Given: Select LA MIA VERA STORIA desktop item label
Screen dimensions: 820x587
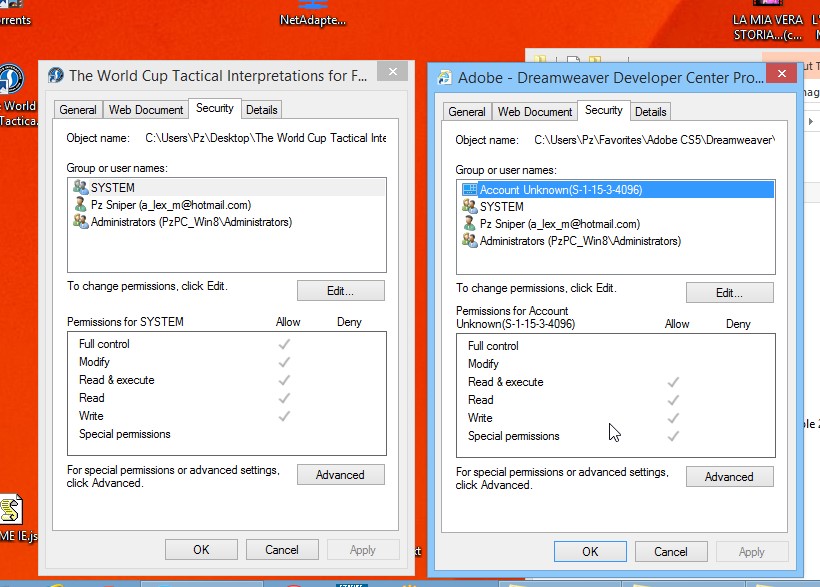Looking at the screenshot, I should tap(768, 27).
